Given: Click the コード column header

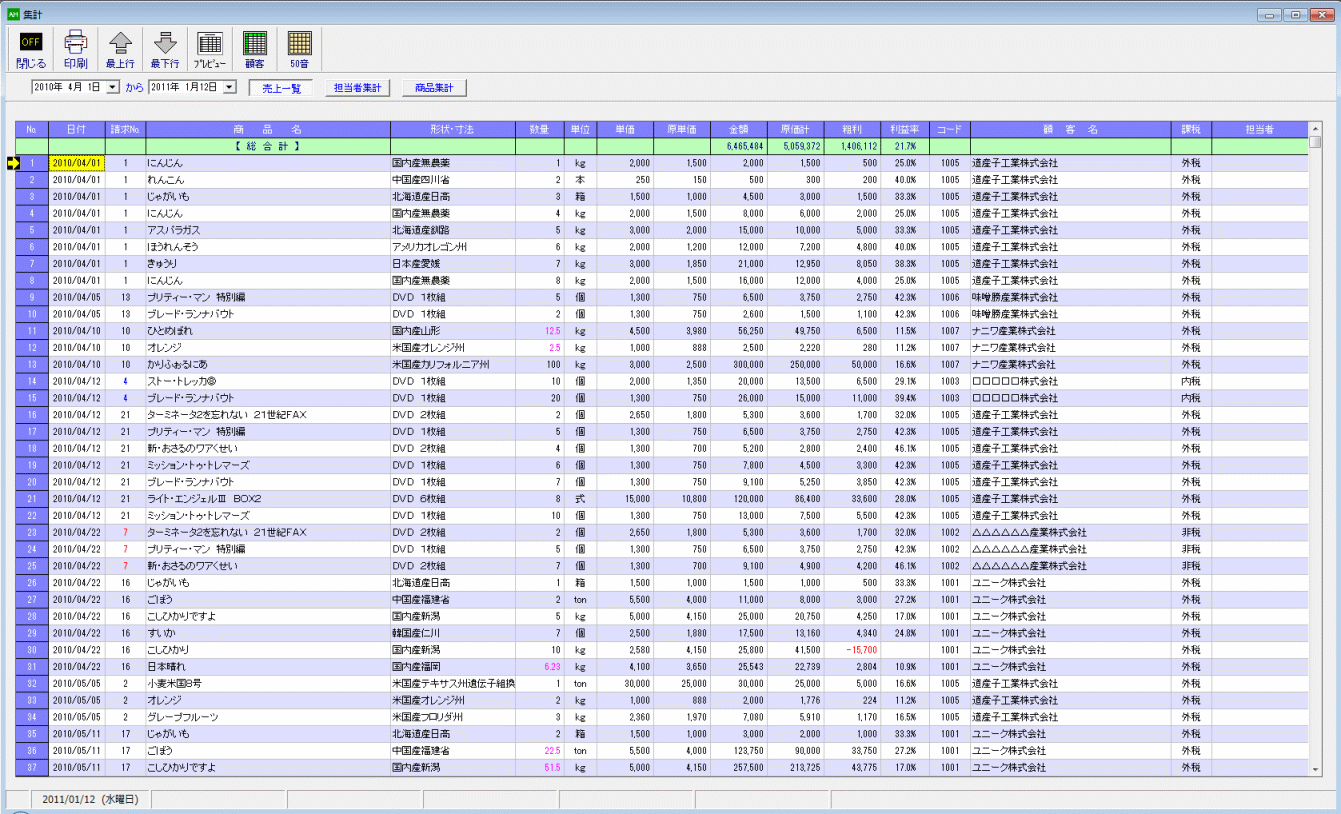Looking at the screenshot, I should click(x=950, y=129).
